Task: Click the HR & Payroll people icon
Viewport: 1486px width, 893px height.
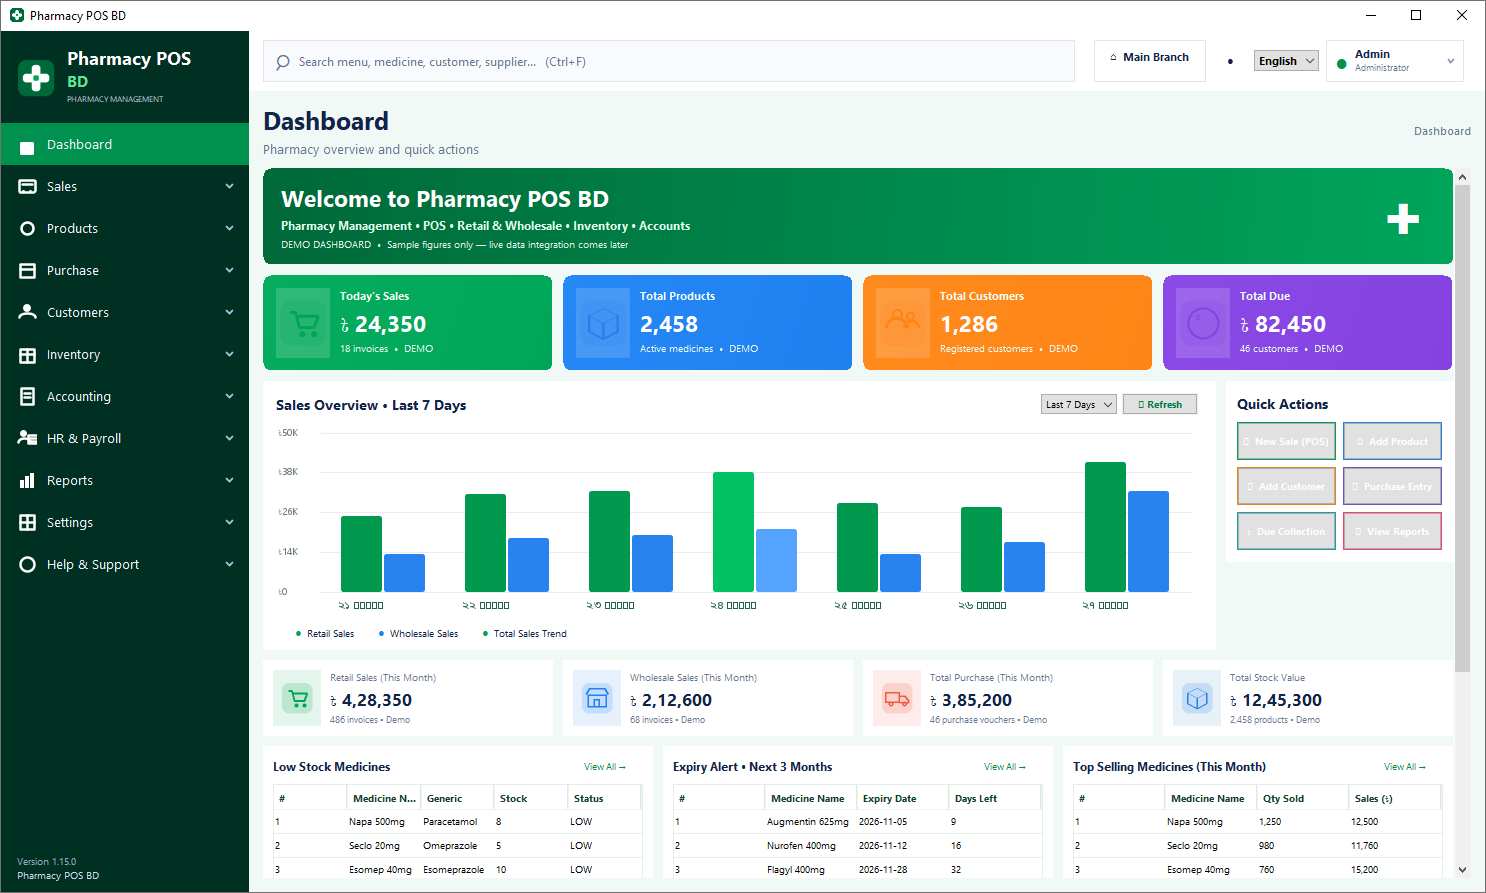Action: pyautogui.click(x=27, y=438)
